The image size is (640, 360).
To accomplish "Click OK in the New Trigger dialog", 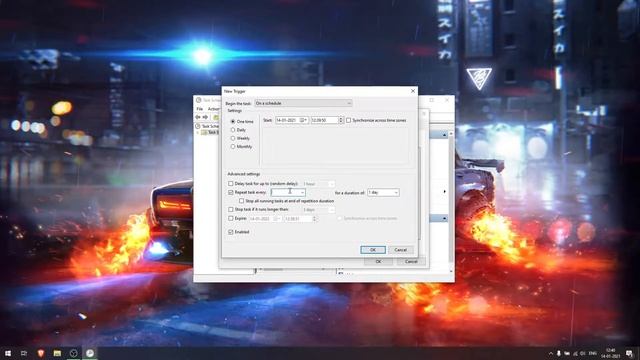I will [373, 250].
